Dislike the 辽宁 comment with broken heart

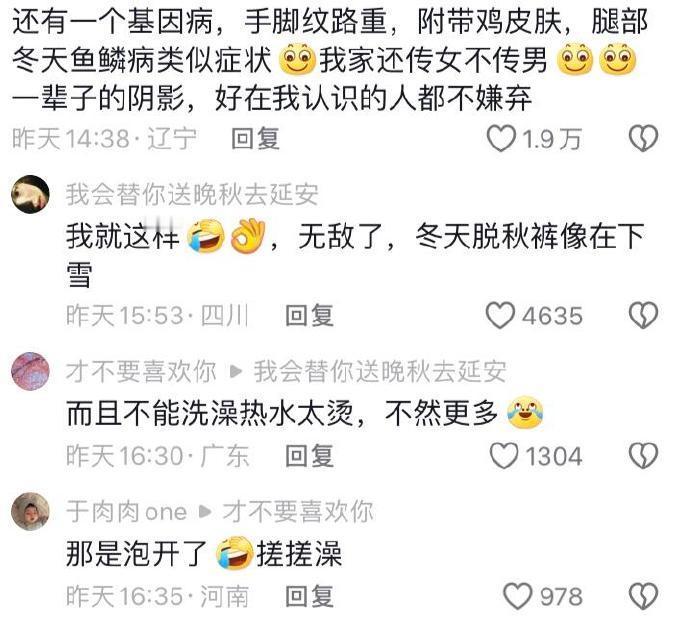click(643, 138)
